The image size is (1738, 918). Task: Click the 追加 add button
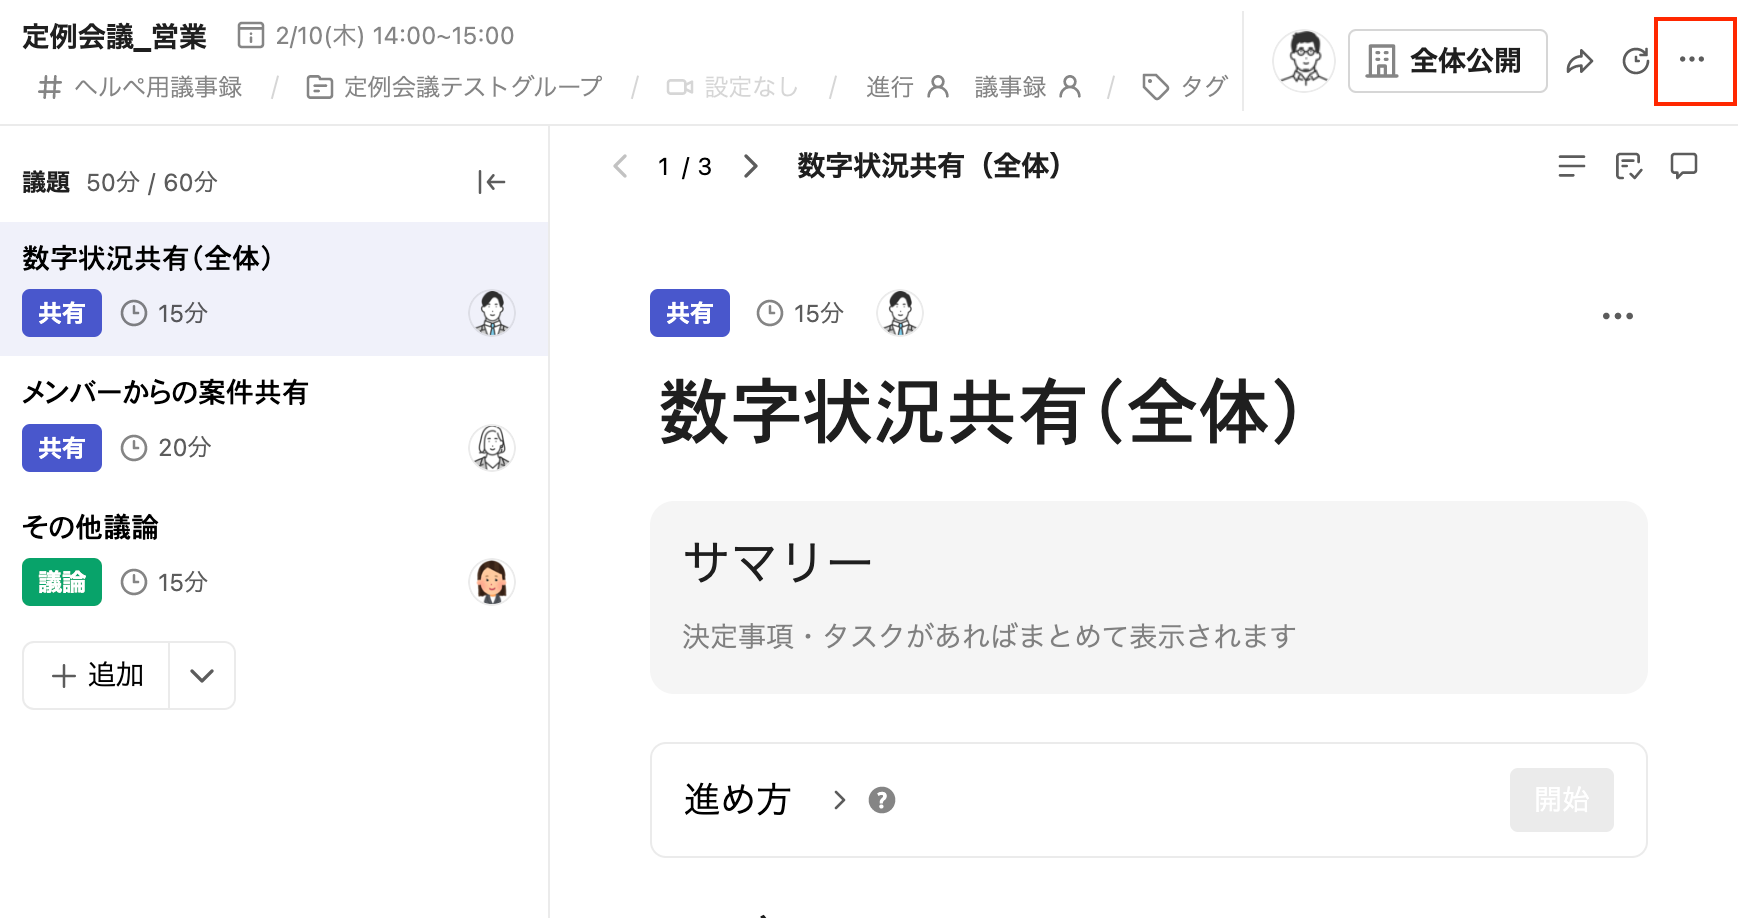[97, 676]
